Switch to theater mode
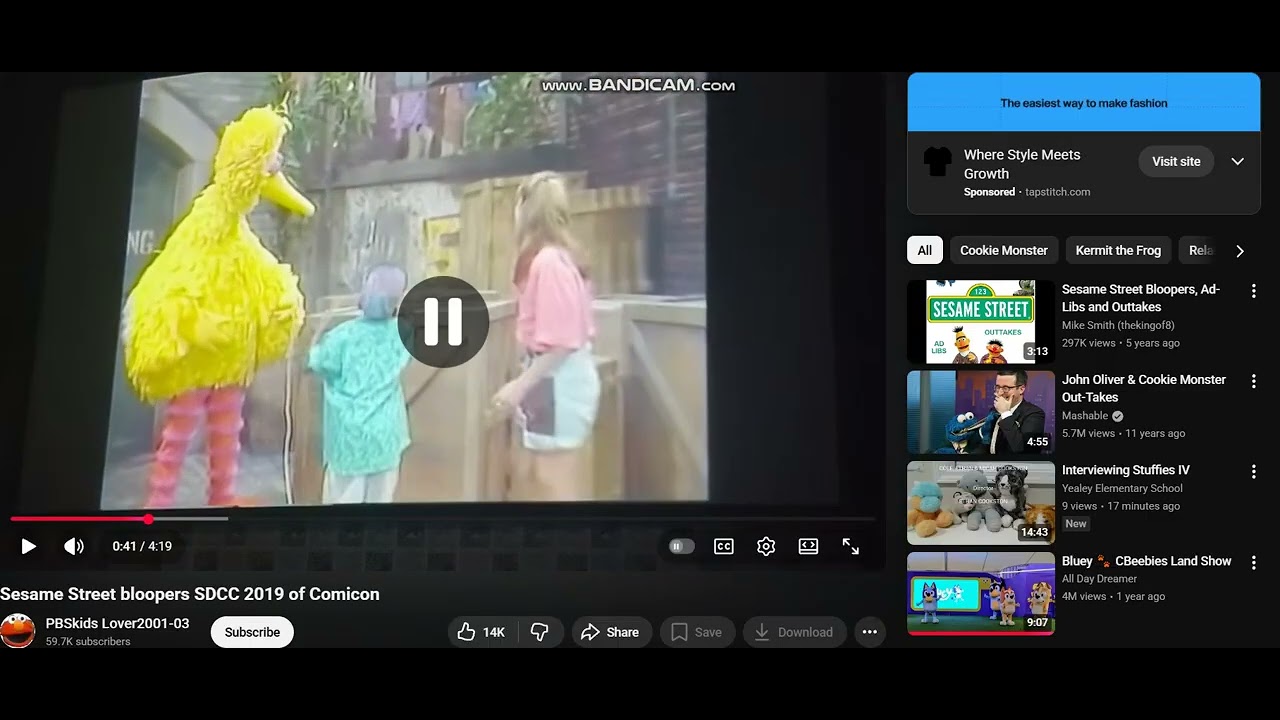The height and width of the screenshot is (720, 1280). (808, 546)
